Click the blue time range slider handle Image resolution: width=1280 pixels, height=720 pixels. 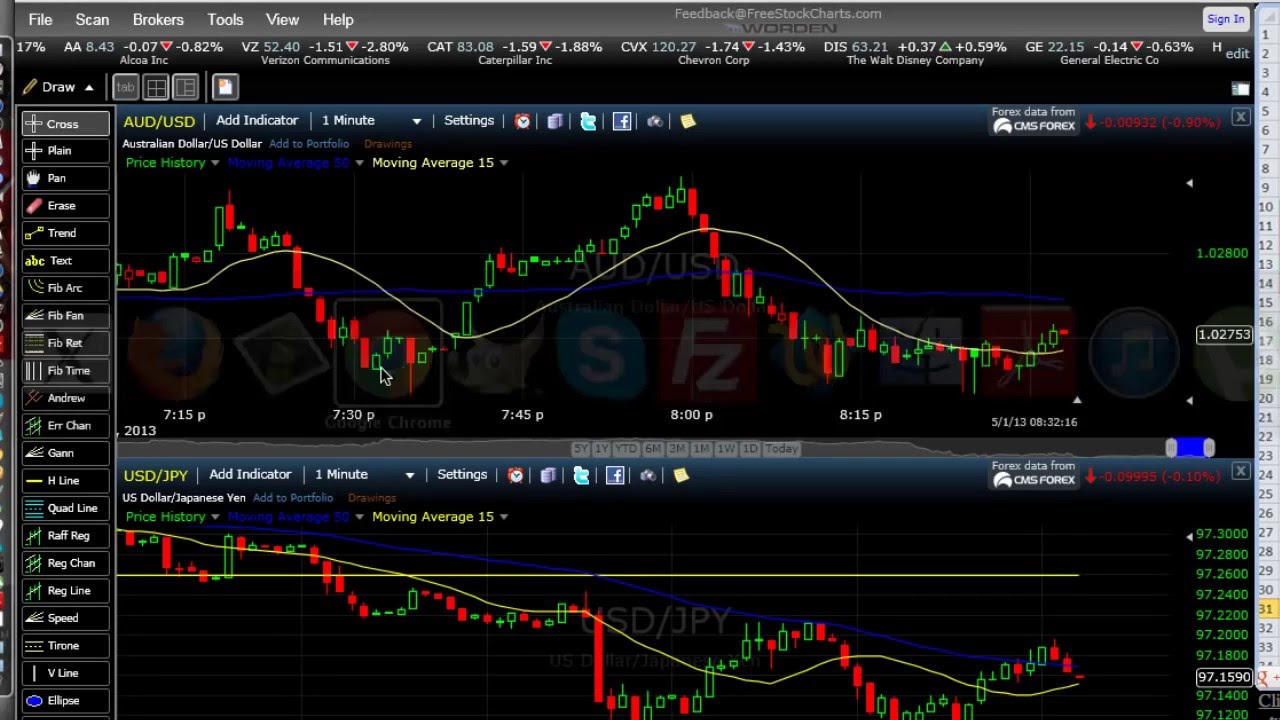pyautogui.click(x=1190, y=448)
